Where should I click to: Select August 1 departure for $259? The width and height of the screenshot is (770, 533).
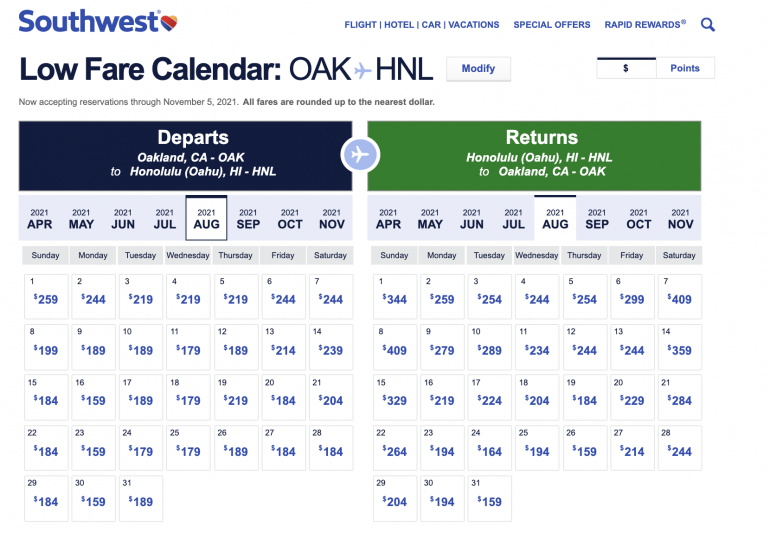click(x=46, y=296)
